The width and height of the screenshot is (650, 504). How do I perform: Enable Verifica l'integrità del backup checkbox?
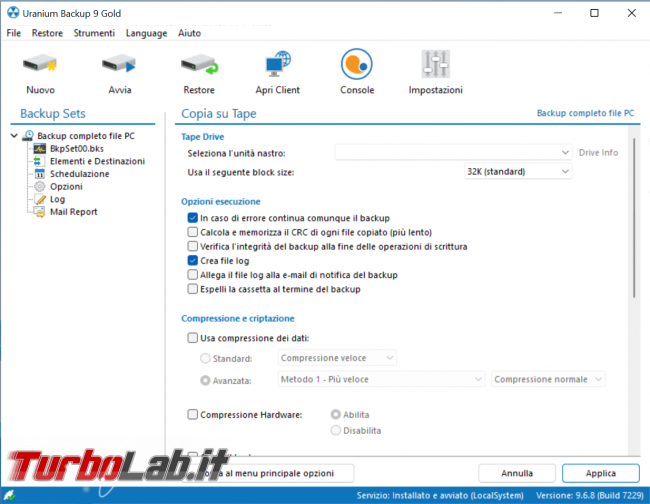[192, 246]
